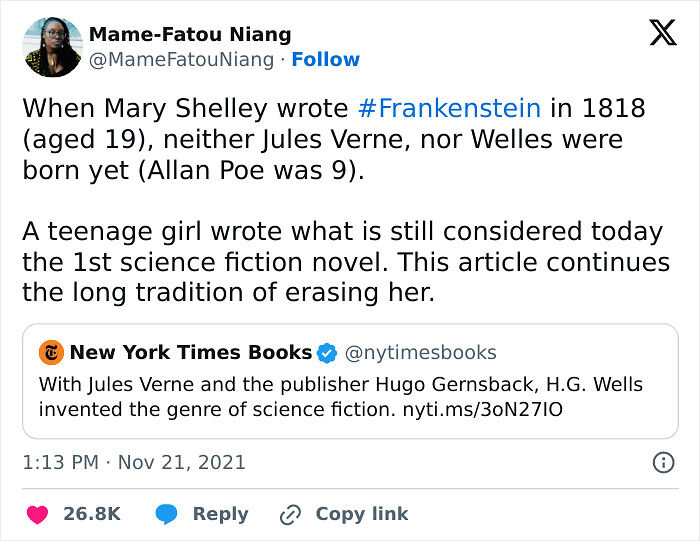700x541 pixels.
Task: Click the New York Times Books name
Action: coord(190,352)
